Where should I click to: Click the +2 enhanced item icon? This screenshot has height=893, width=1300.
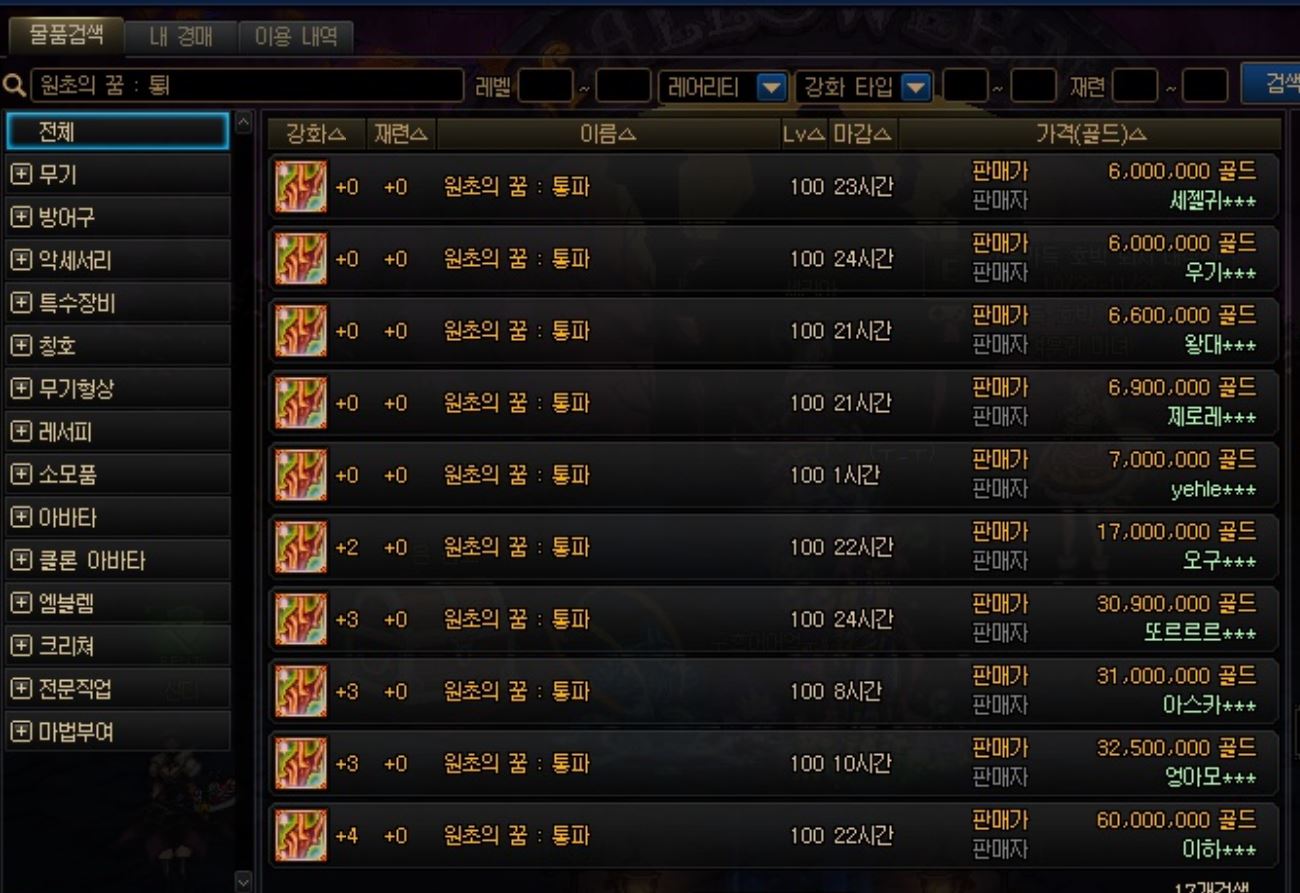(300, 547)
